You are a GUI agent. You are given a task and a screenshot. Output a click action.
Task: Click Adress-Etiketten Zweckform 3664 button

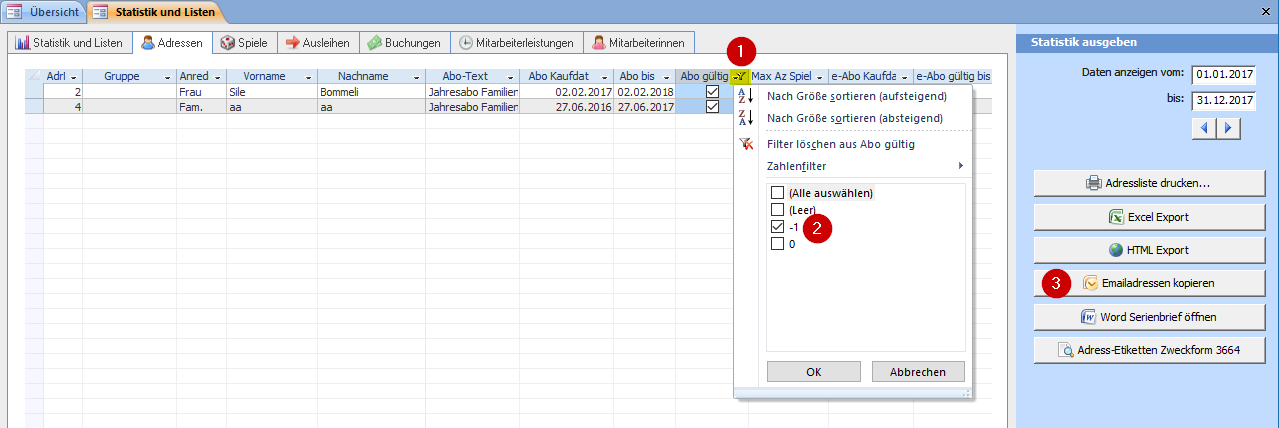(1148, 350)
